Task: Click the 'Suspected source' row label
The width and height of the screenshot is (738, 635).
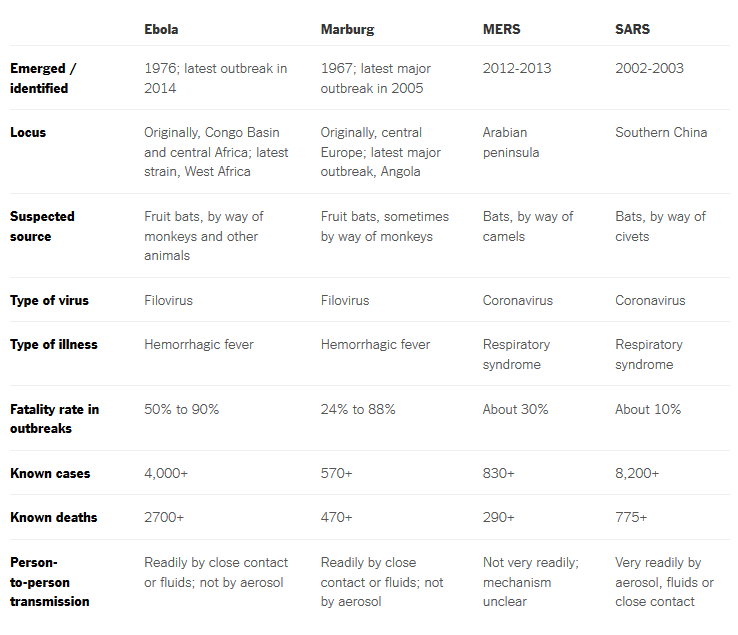Action: click(42, 226)
